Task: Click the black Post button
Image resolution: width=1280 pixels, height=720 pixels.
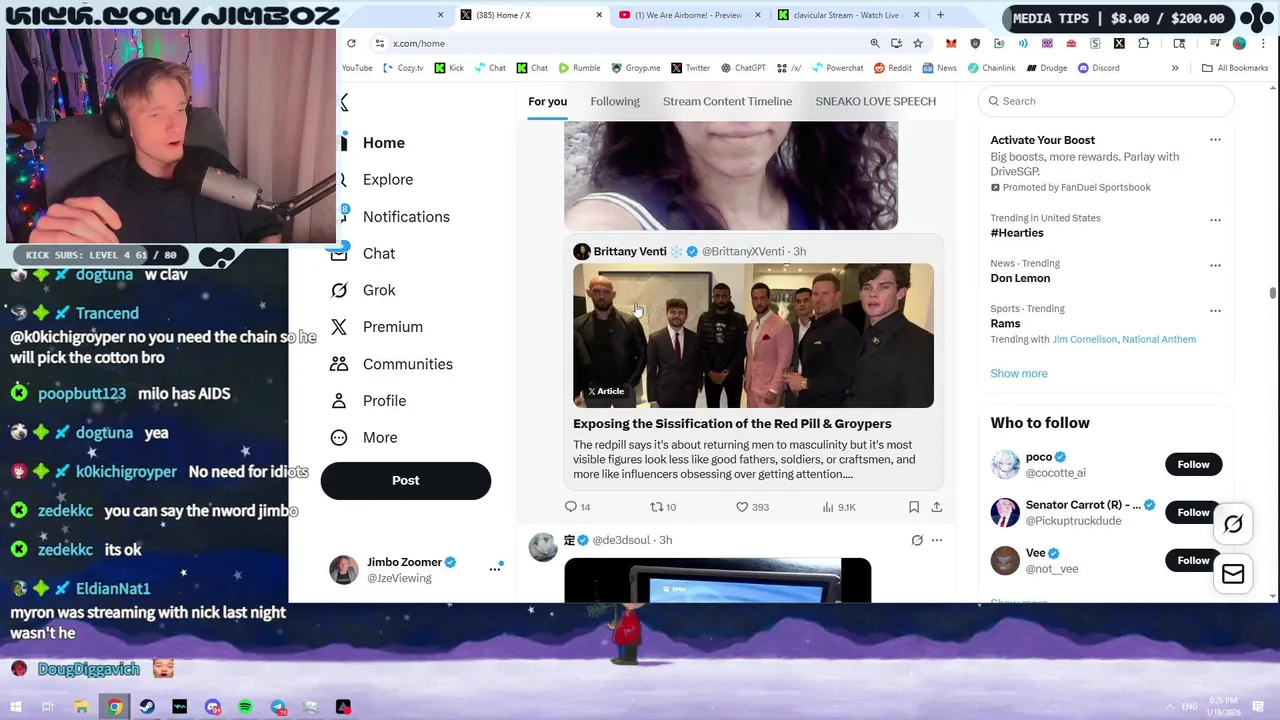Action: [406, 480]
